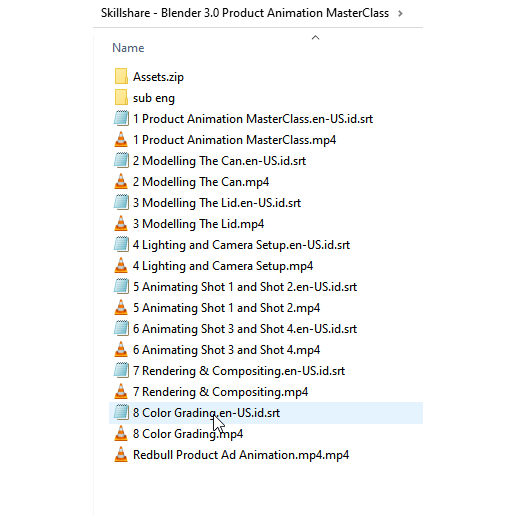Select '5 Animating Shot 1 and Shot 2.en-US.id.srt'

tap(245, 287)
